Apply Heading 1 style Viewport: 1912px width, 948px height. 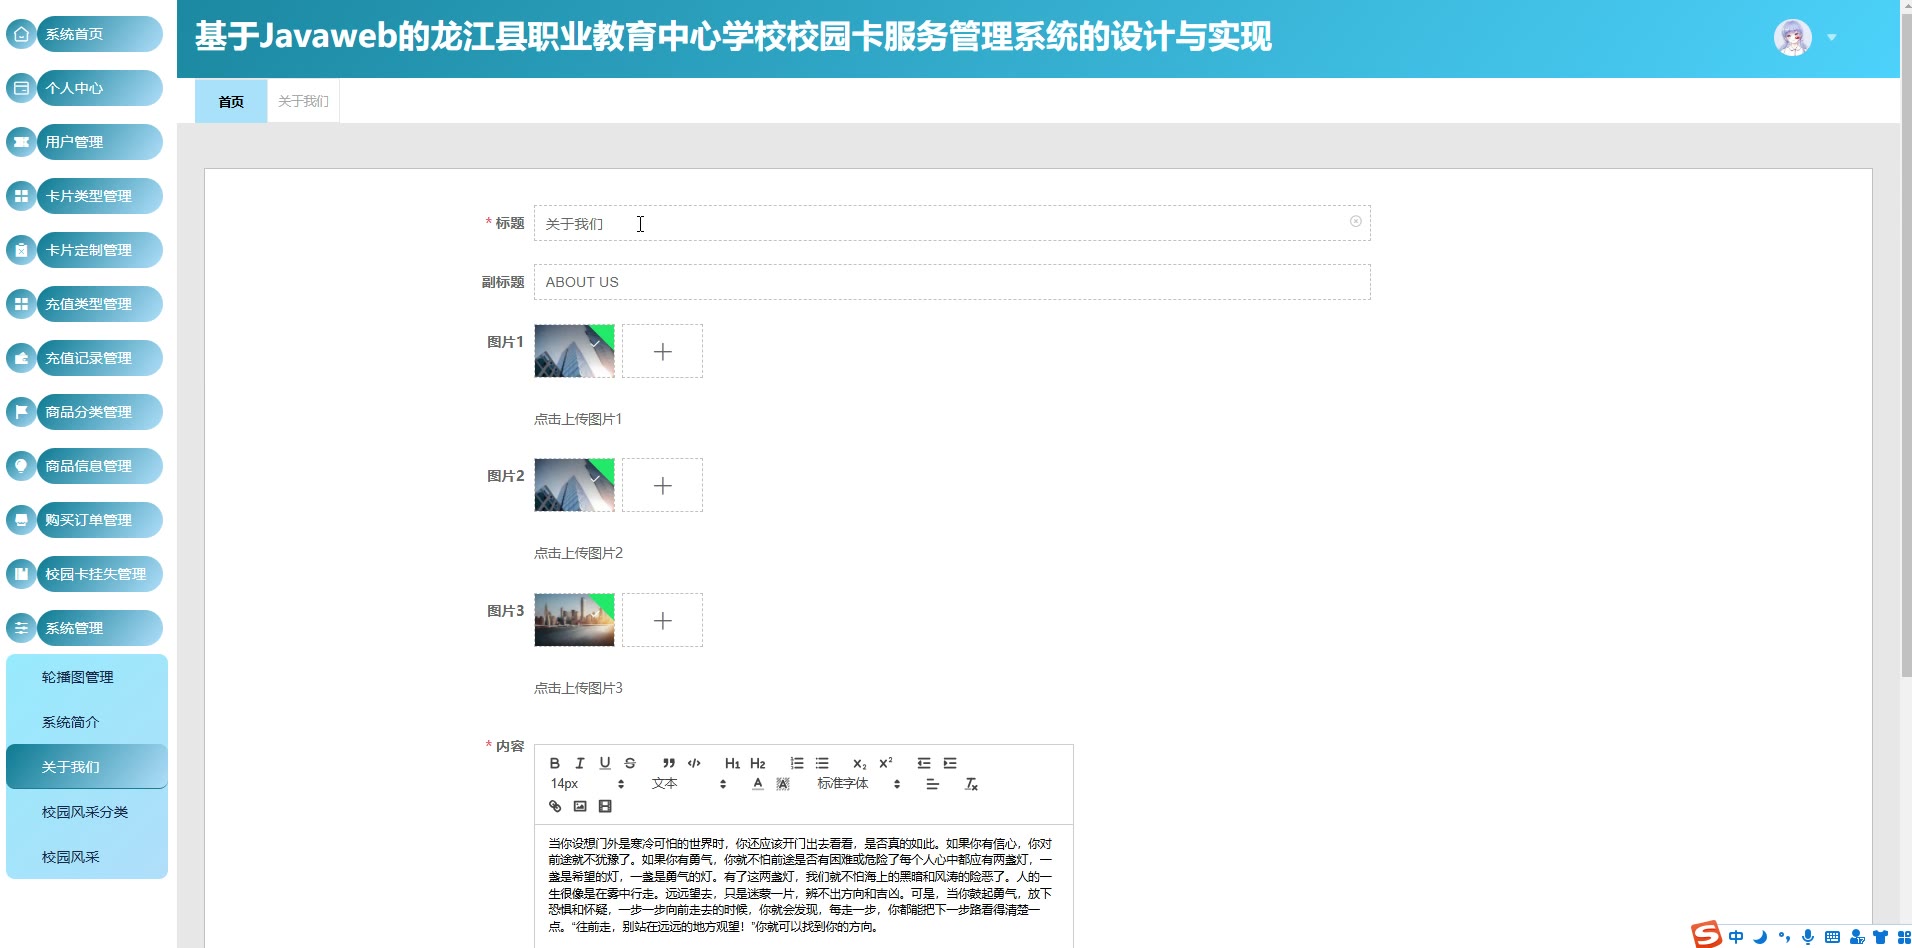tap(732, 763)
